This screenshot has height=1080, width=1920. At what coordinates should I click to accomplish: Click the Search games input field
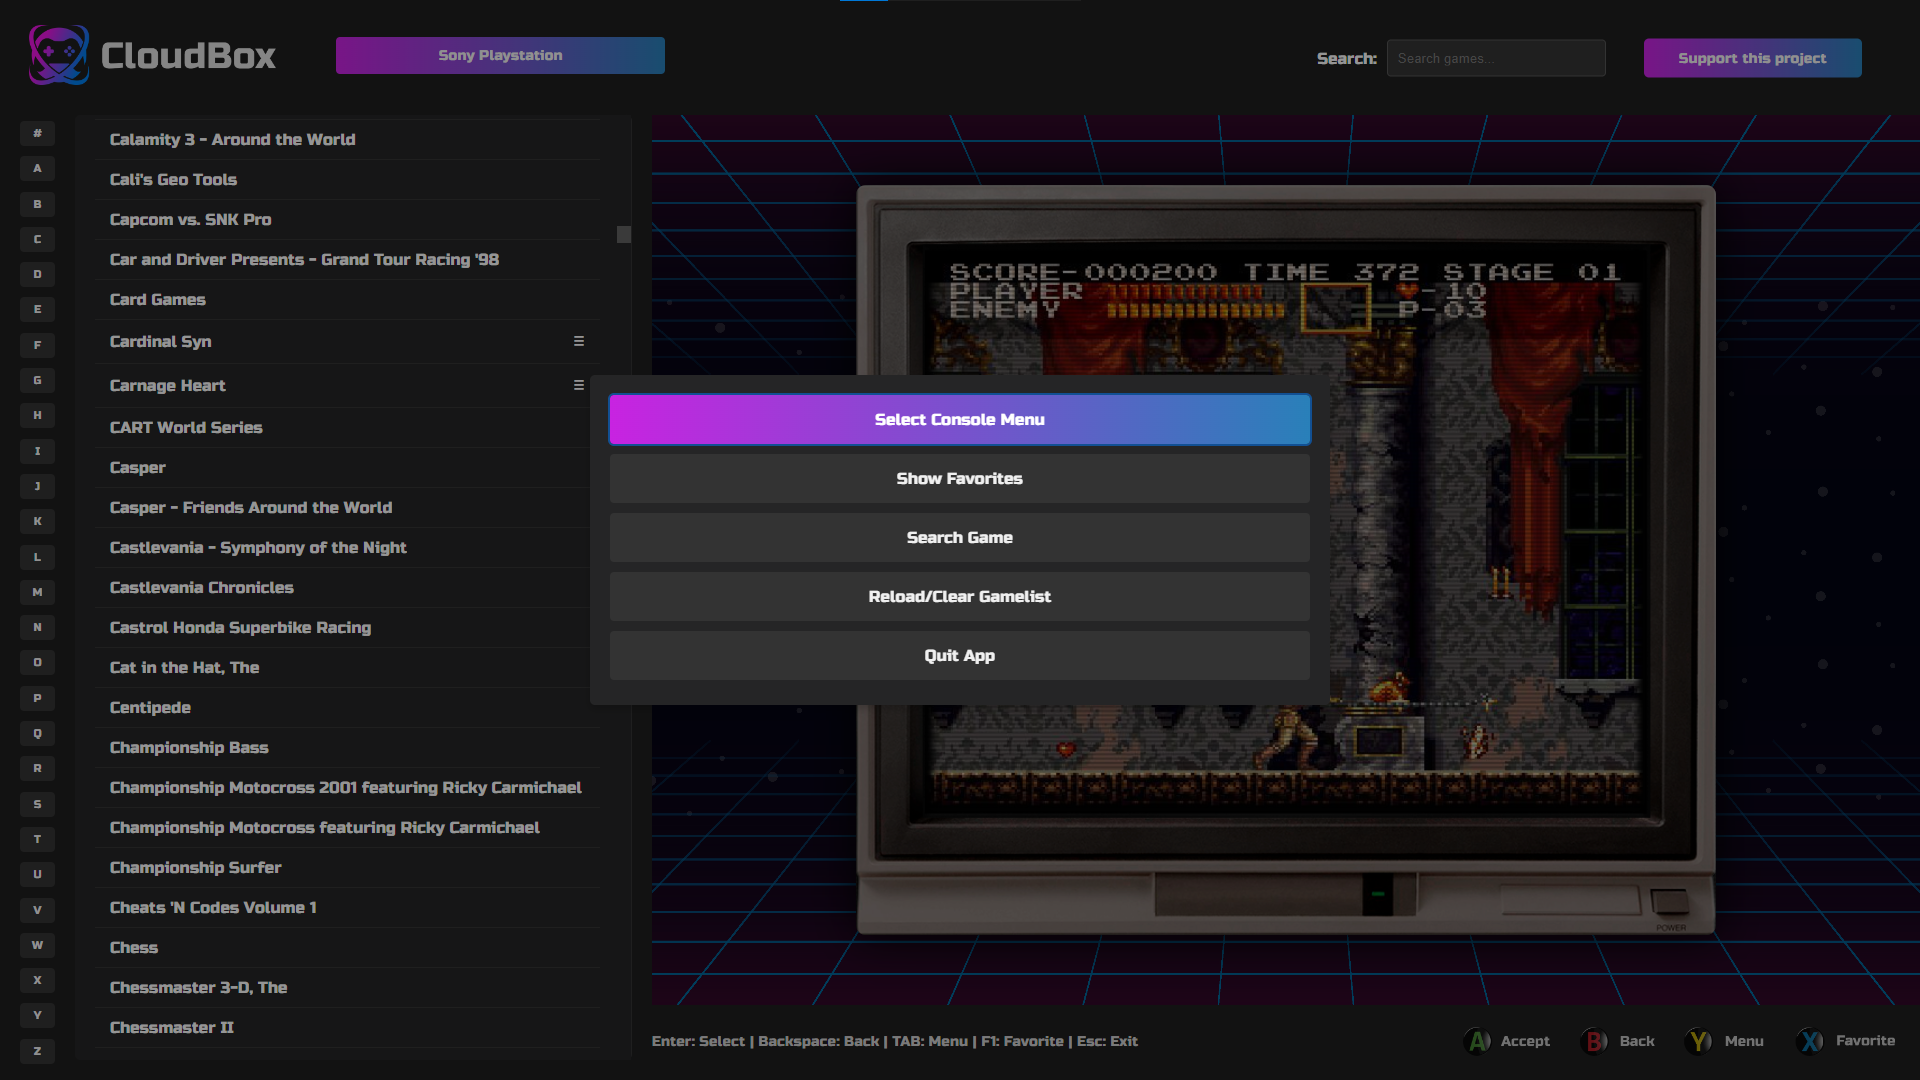pos(1496,58)
